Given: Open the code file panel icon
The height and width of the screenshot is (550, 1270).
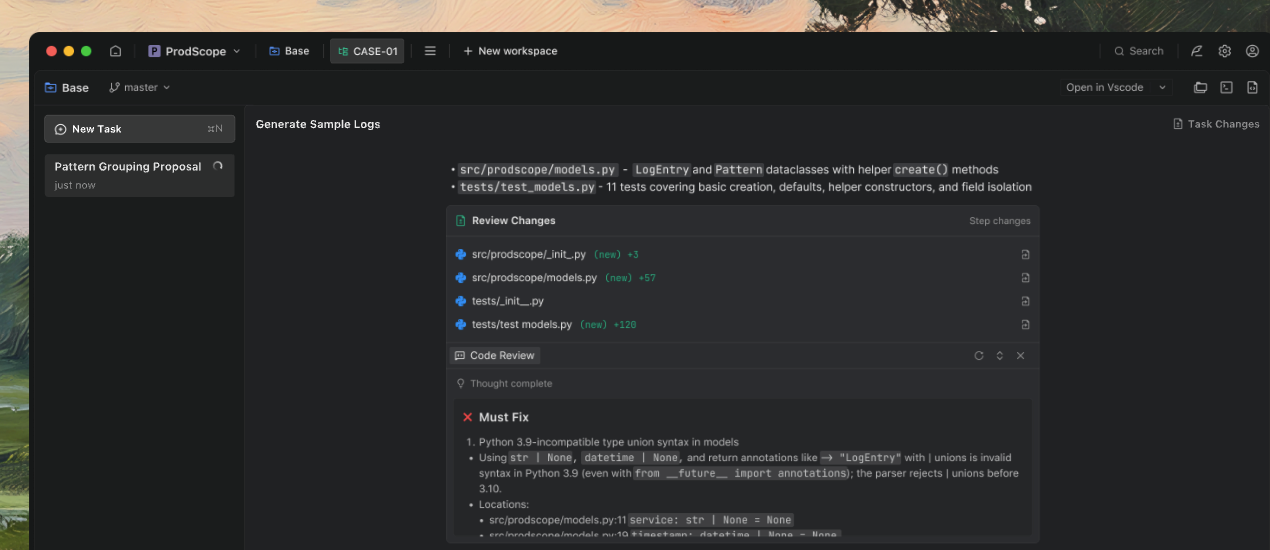Looking at the screenshot, I should pyautogui.click(x=1251, y=88).
